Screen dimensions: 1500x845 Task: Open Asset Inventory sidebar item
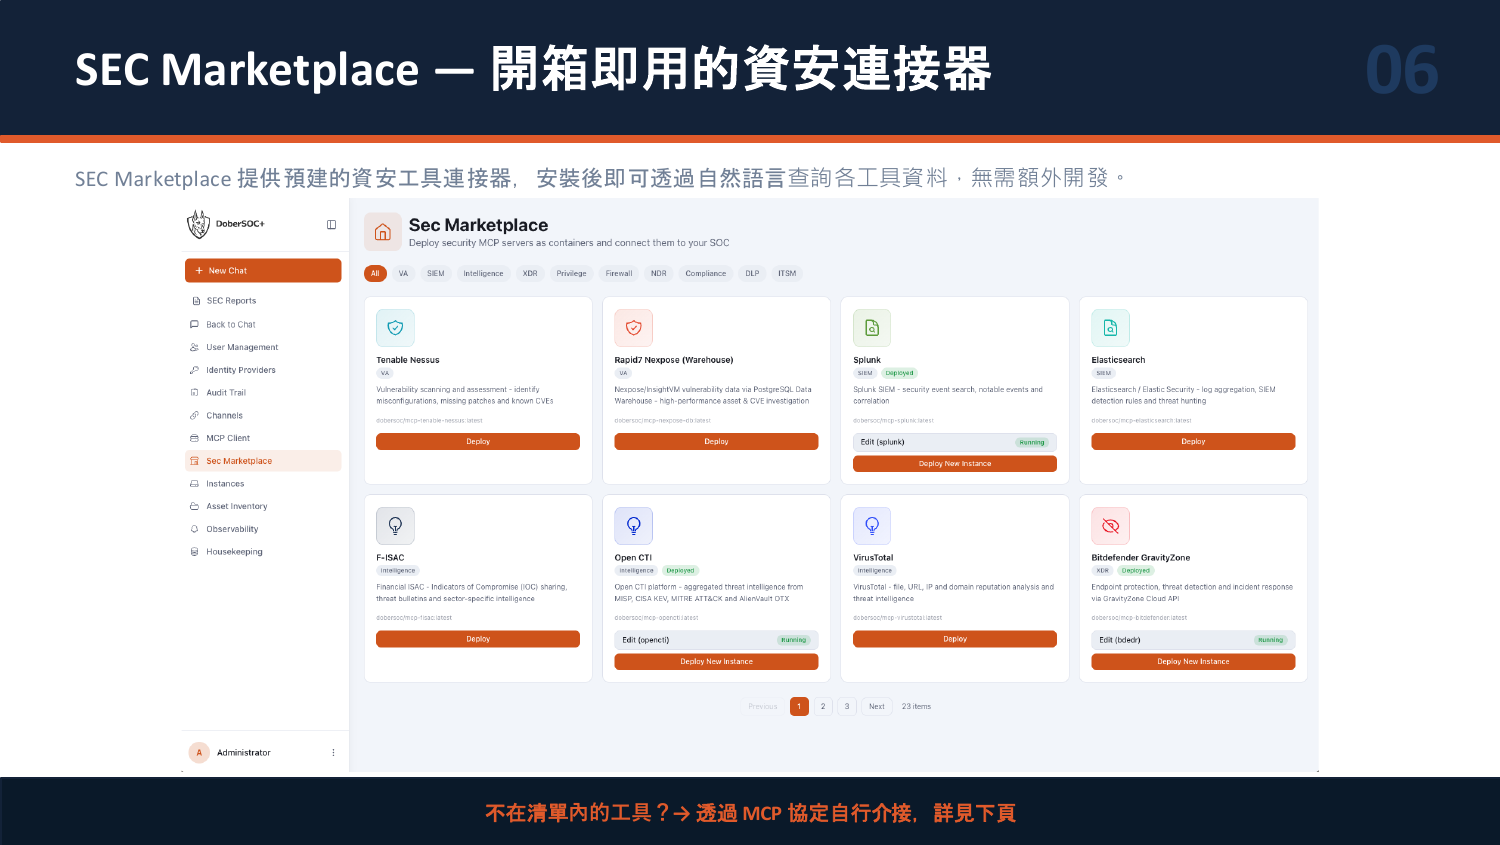pos(263,506)
